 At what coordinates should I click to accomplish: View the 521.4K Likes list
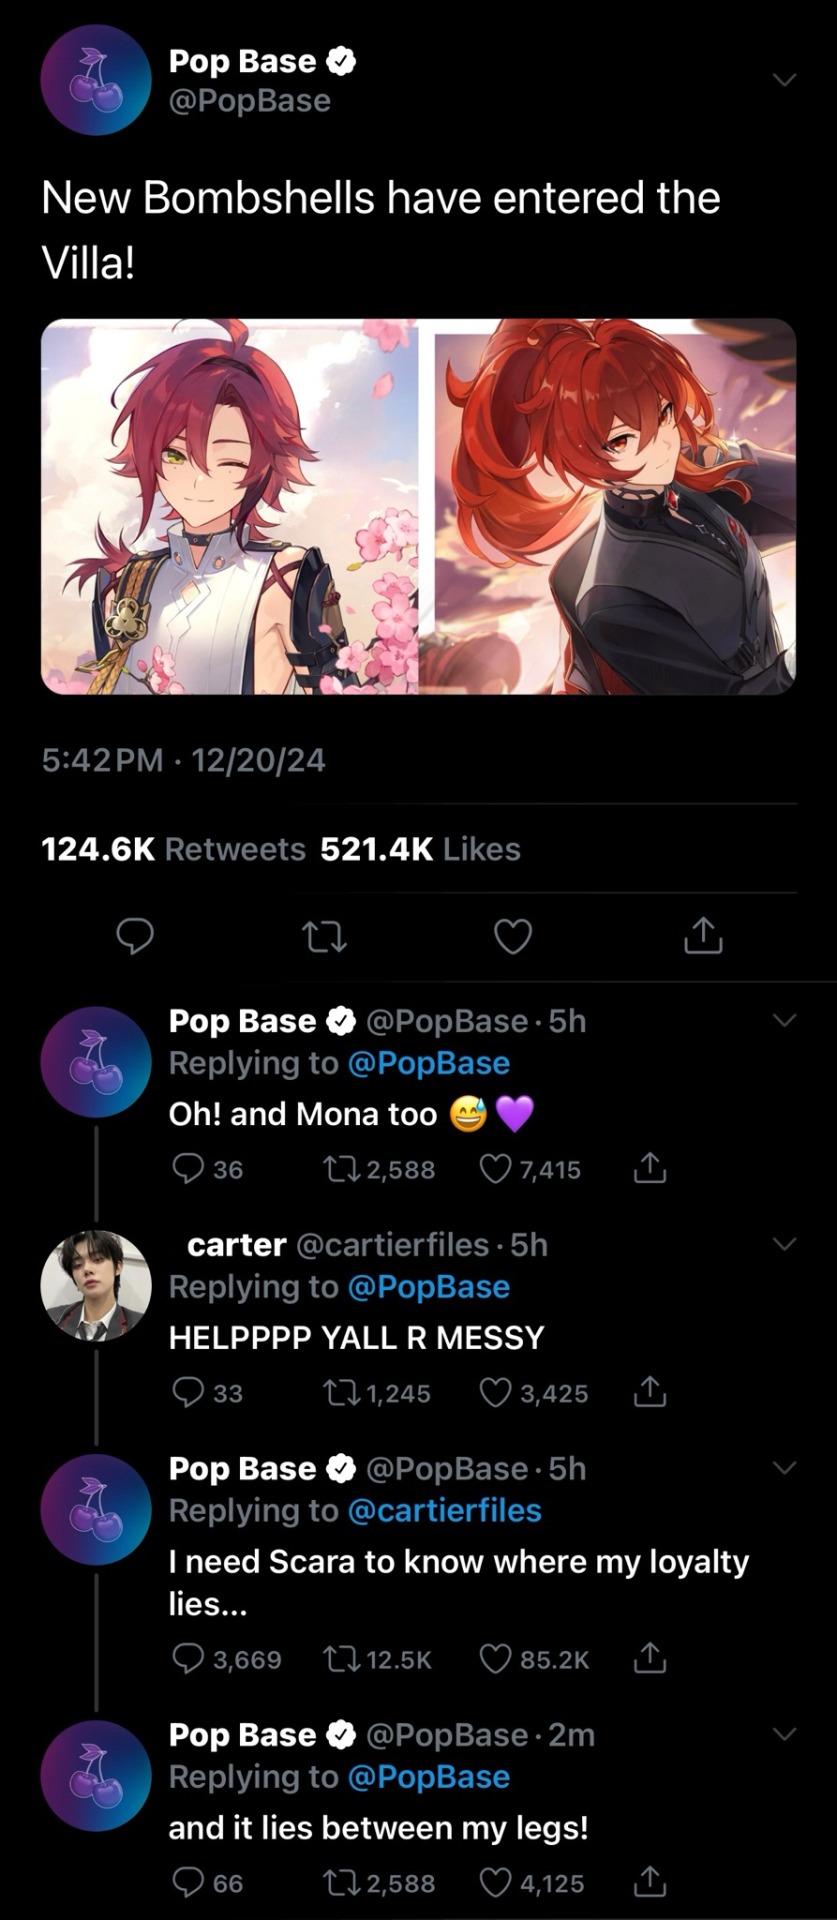click(420, 849)
